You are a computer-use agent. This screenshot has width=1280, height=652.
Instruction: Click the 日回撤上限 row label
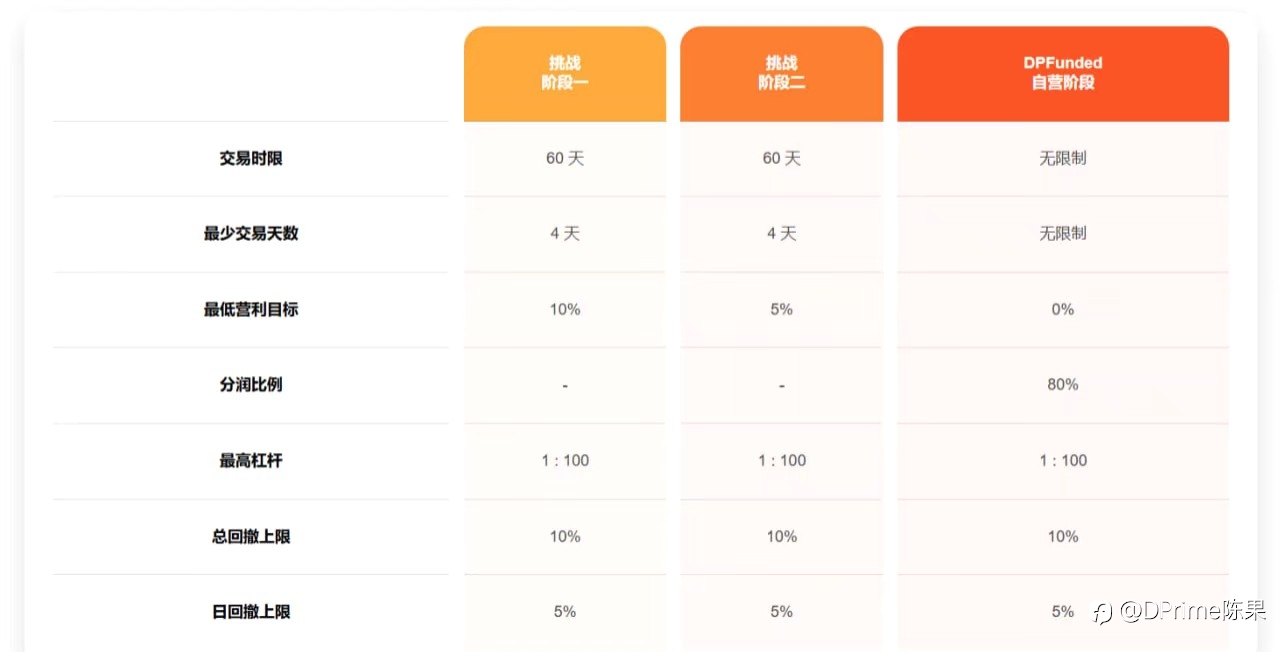pyautogui.click(x=251, y=611)
